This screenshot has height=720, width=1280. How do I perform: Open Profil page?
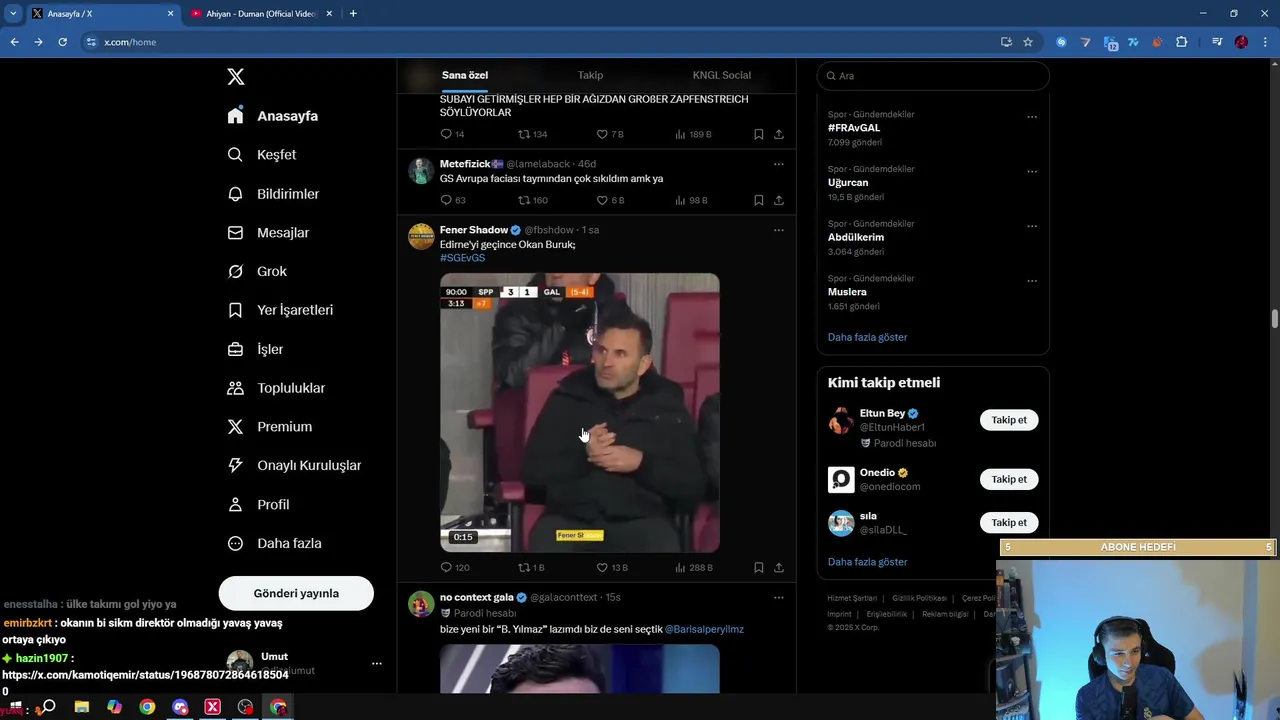[x=258, y=505]
